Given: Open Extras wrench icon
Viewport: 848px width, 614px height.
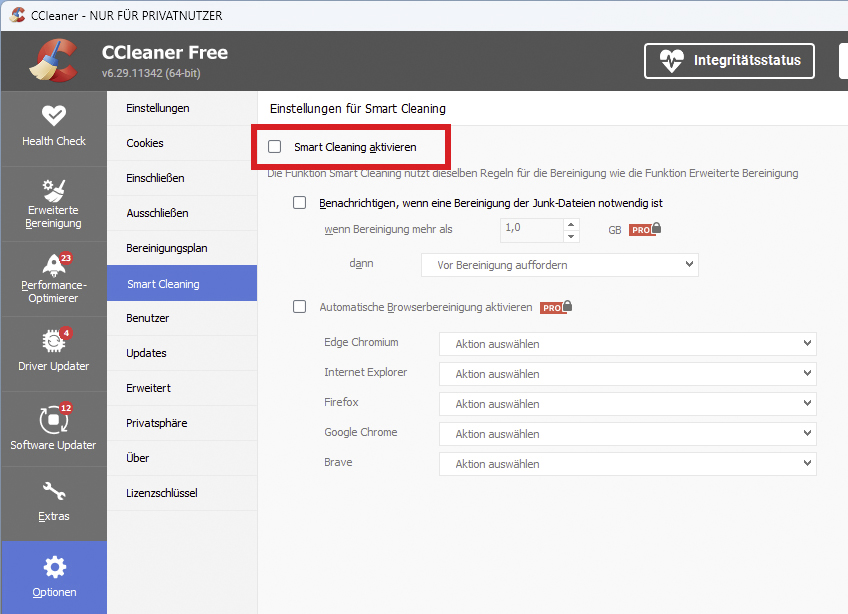Looking at the screenshot, I should (x=54, y=491).
